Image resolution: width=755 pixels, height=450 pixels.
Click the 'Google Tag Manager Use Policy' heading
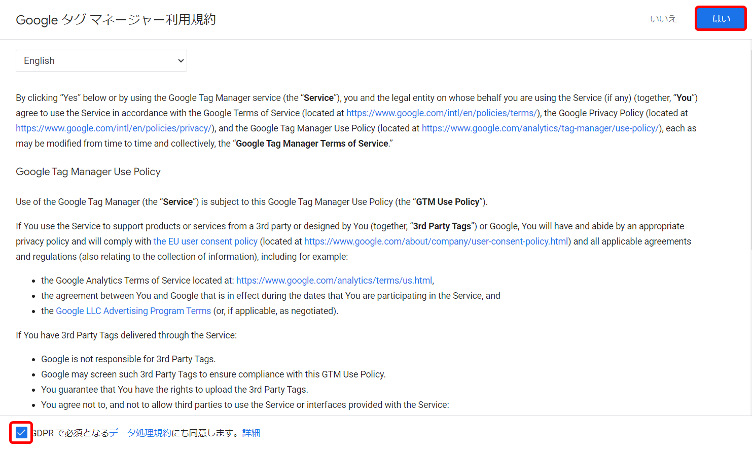pyautogui.click(x=88, y=172)
